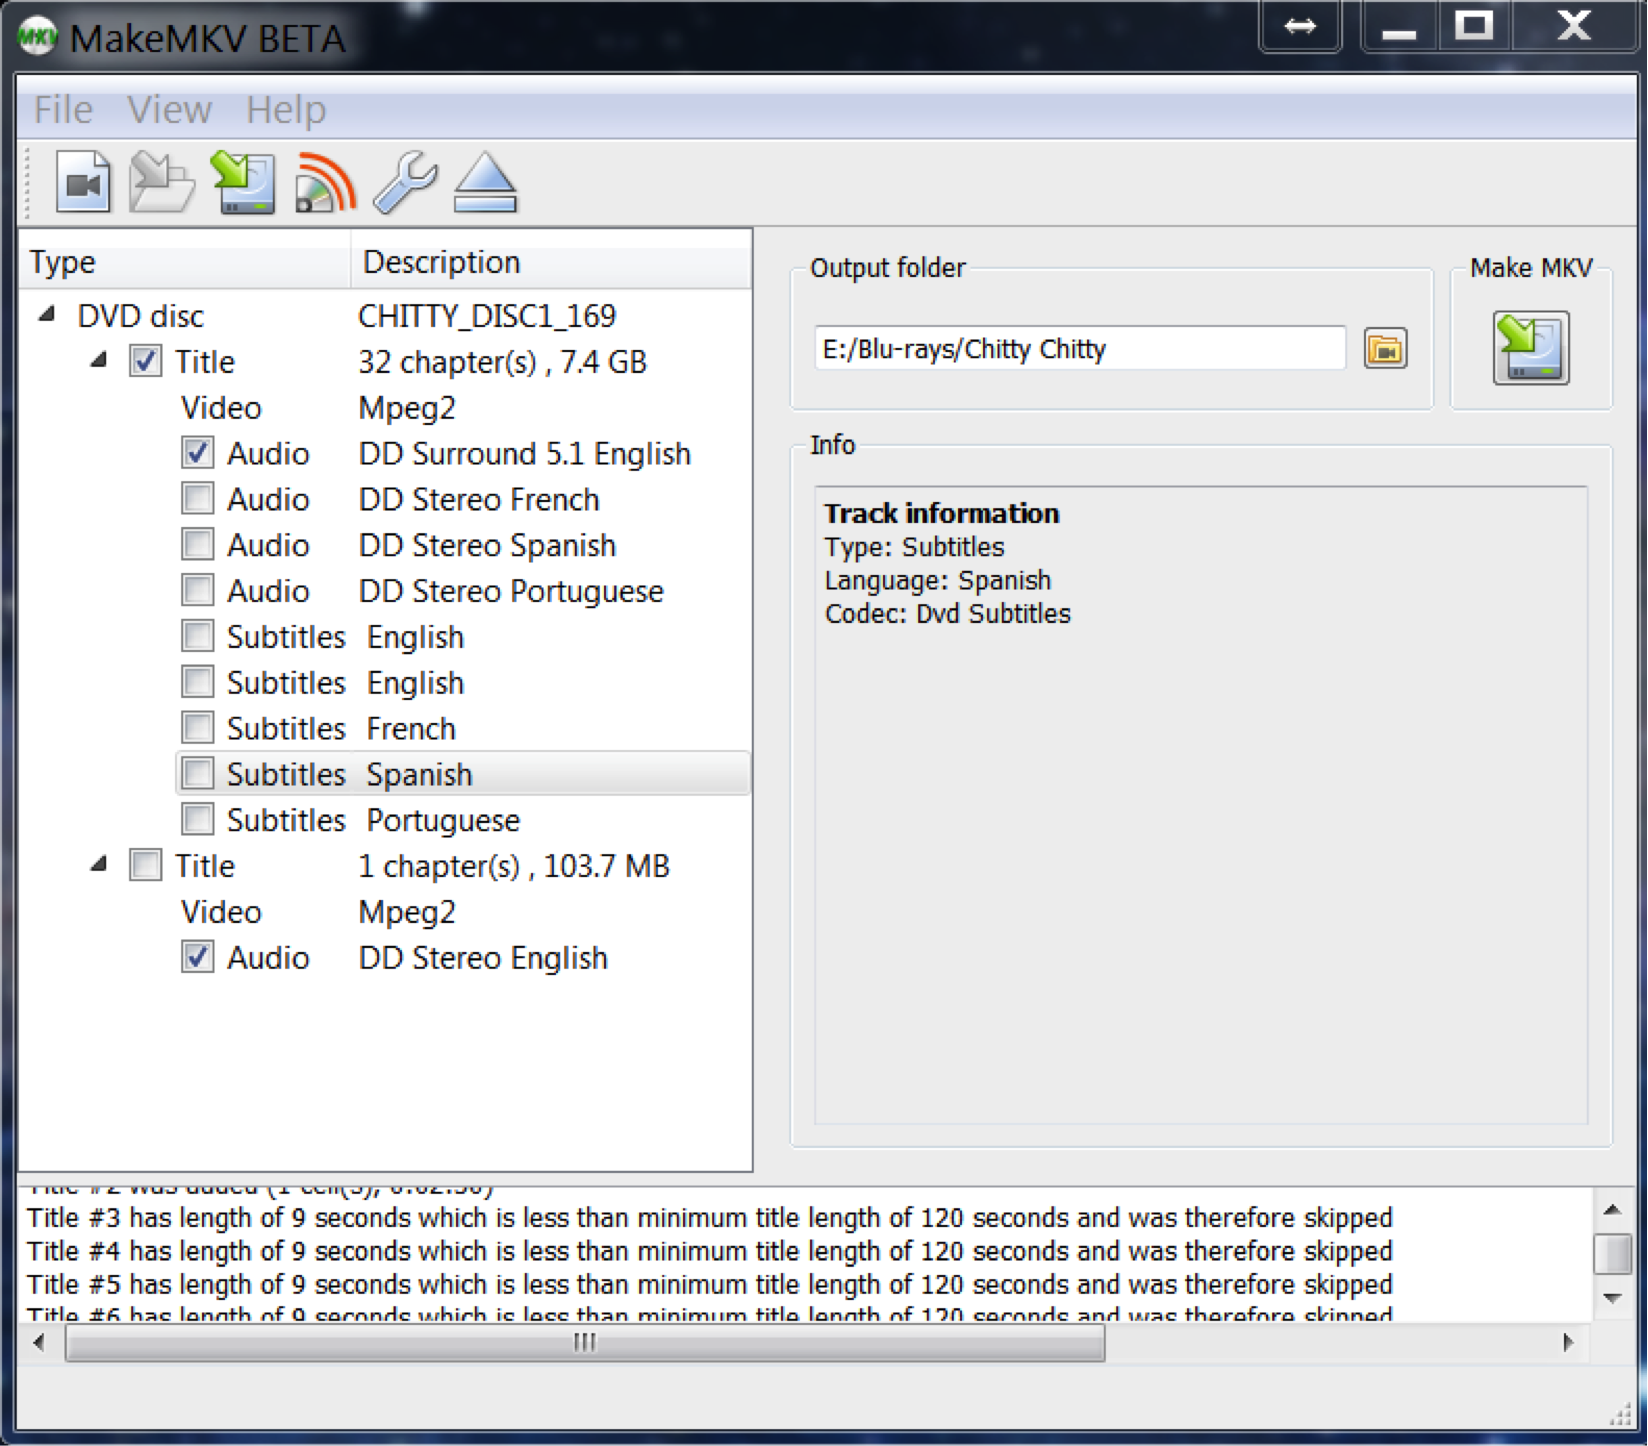Check the first English Subtitles checkbox
Viewport: 1648px width, 1446px height.
(x=197, y=637)
